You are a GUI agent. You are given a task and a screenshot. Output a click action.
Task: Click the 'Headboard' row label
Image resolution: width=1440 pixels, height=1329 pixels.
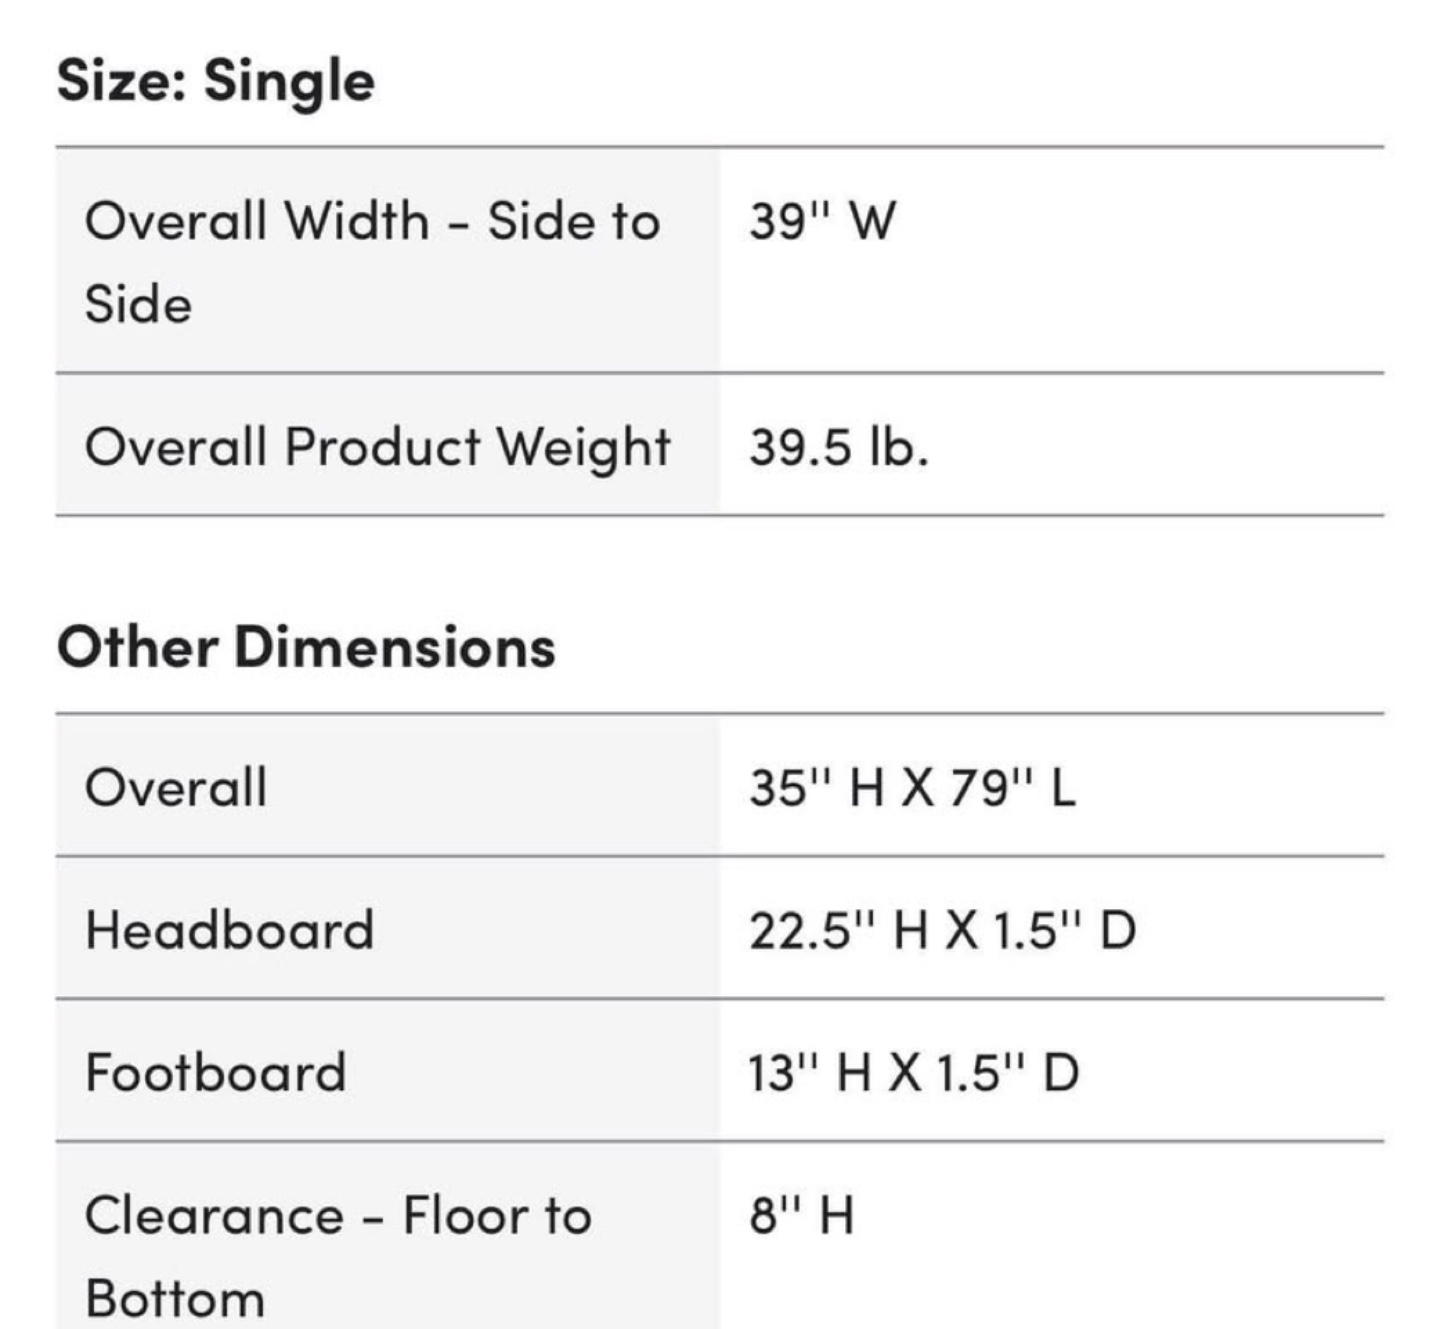pos(230,929)
